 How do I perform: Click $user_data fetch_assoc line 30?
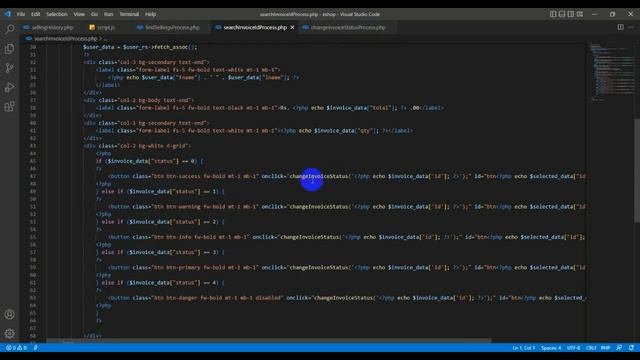(x=140, y=47)
